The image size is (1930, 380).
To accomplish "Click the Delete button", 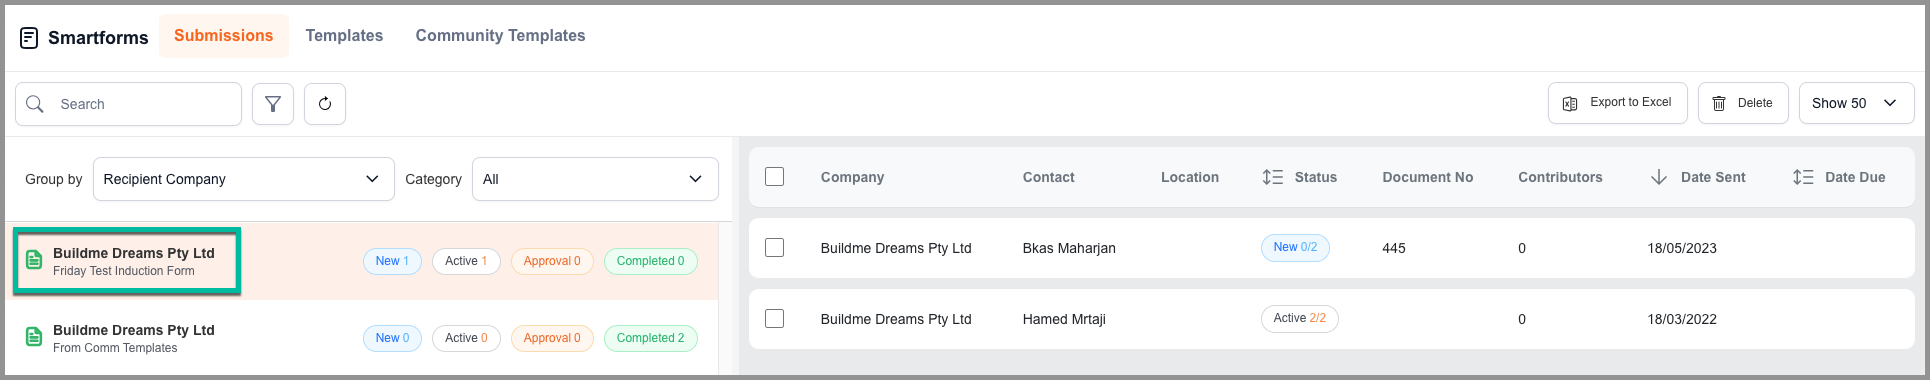I will pyautogui.click(x=1743, y=103).
